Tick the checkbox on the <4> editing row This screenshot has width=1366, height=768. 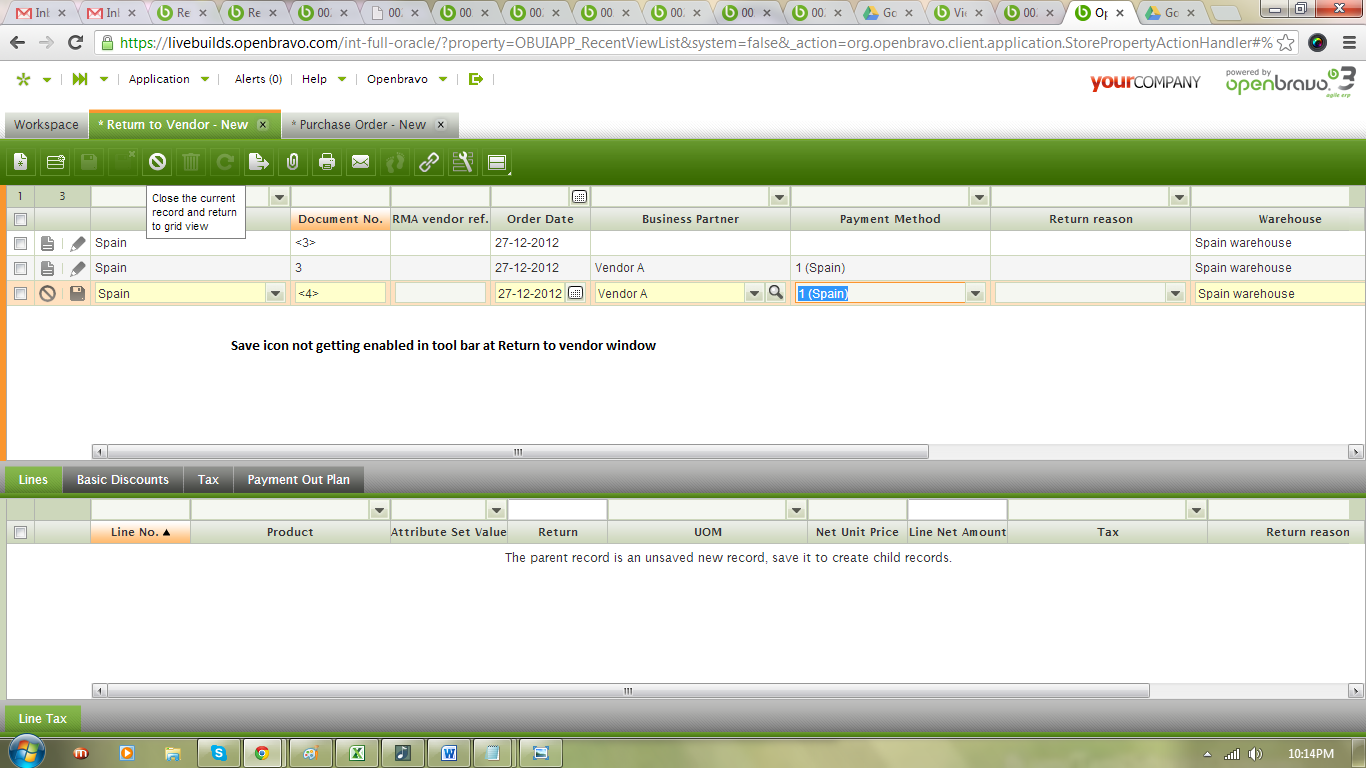click(x=20, y=293)
